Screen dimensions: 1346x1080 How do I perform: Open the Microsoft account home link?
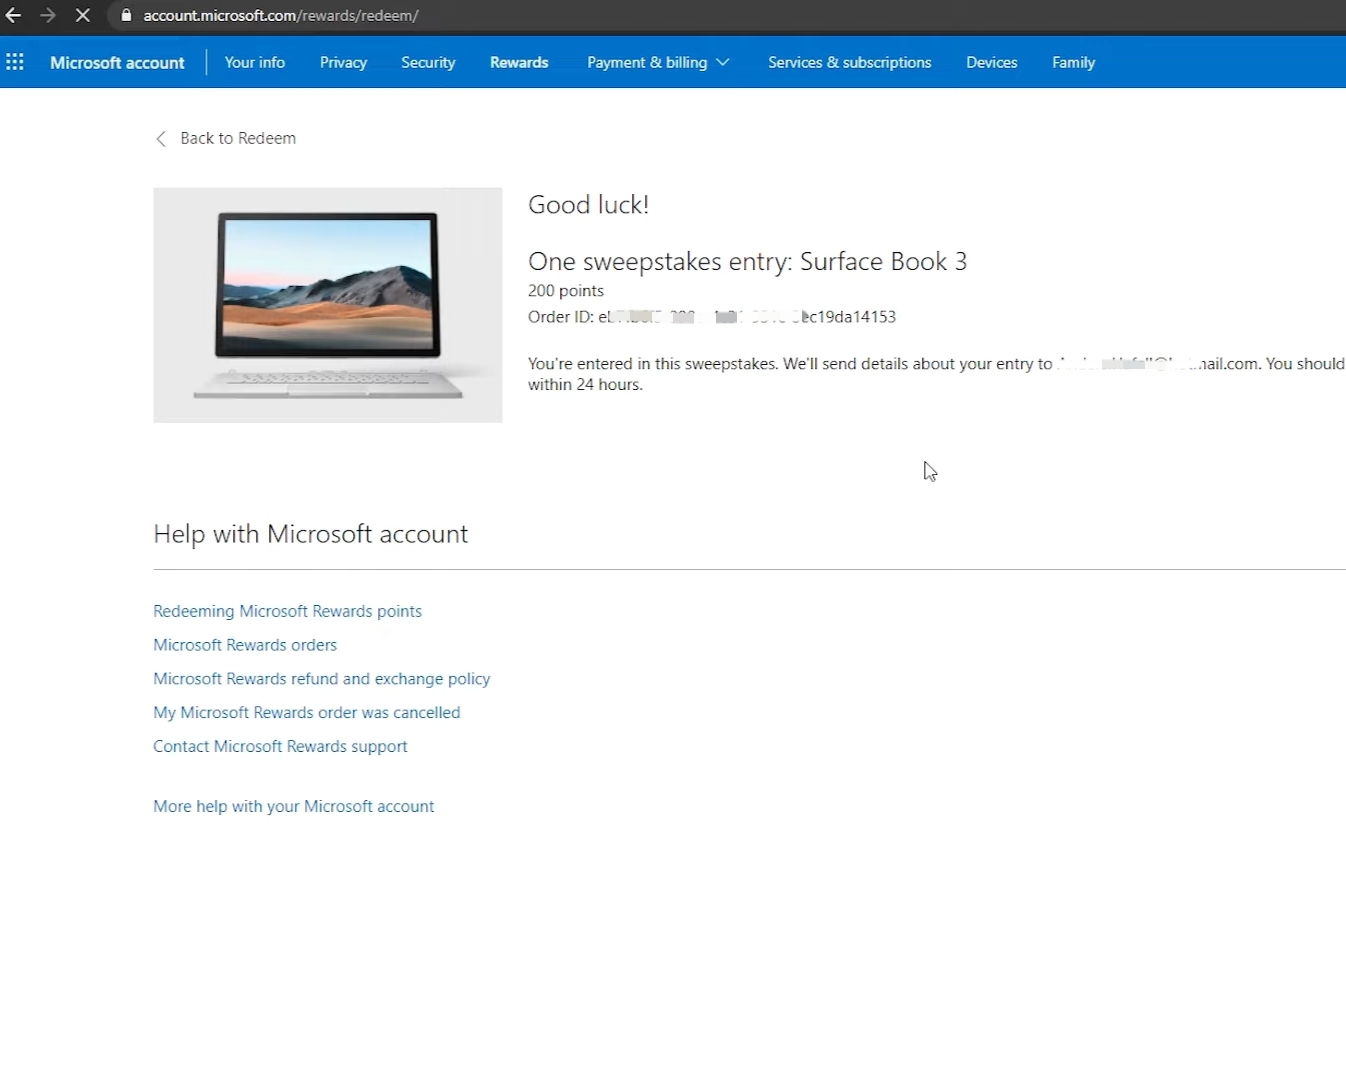117,62
